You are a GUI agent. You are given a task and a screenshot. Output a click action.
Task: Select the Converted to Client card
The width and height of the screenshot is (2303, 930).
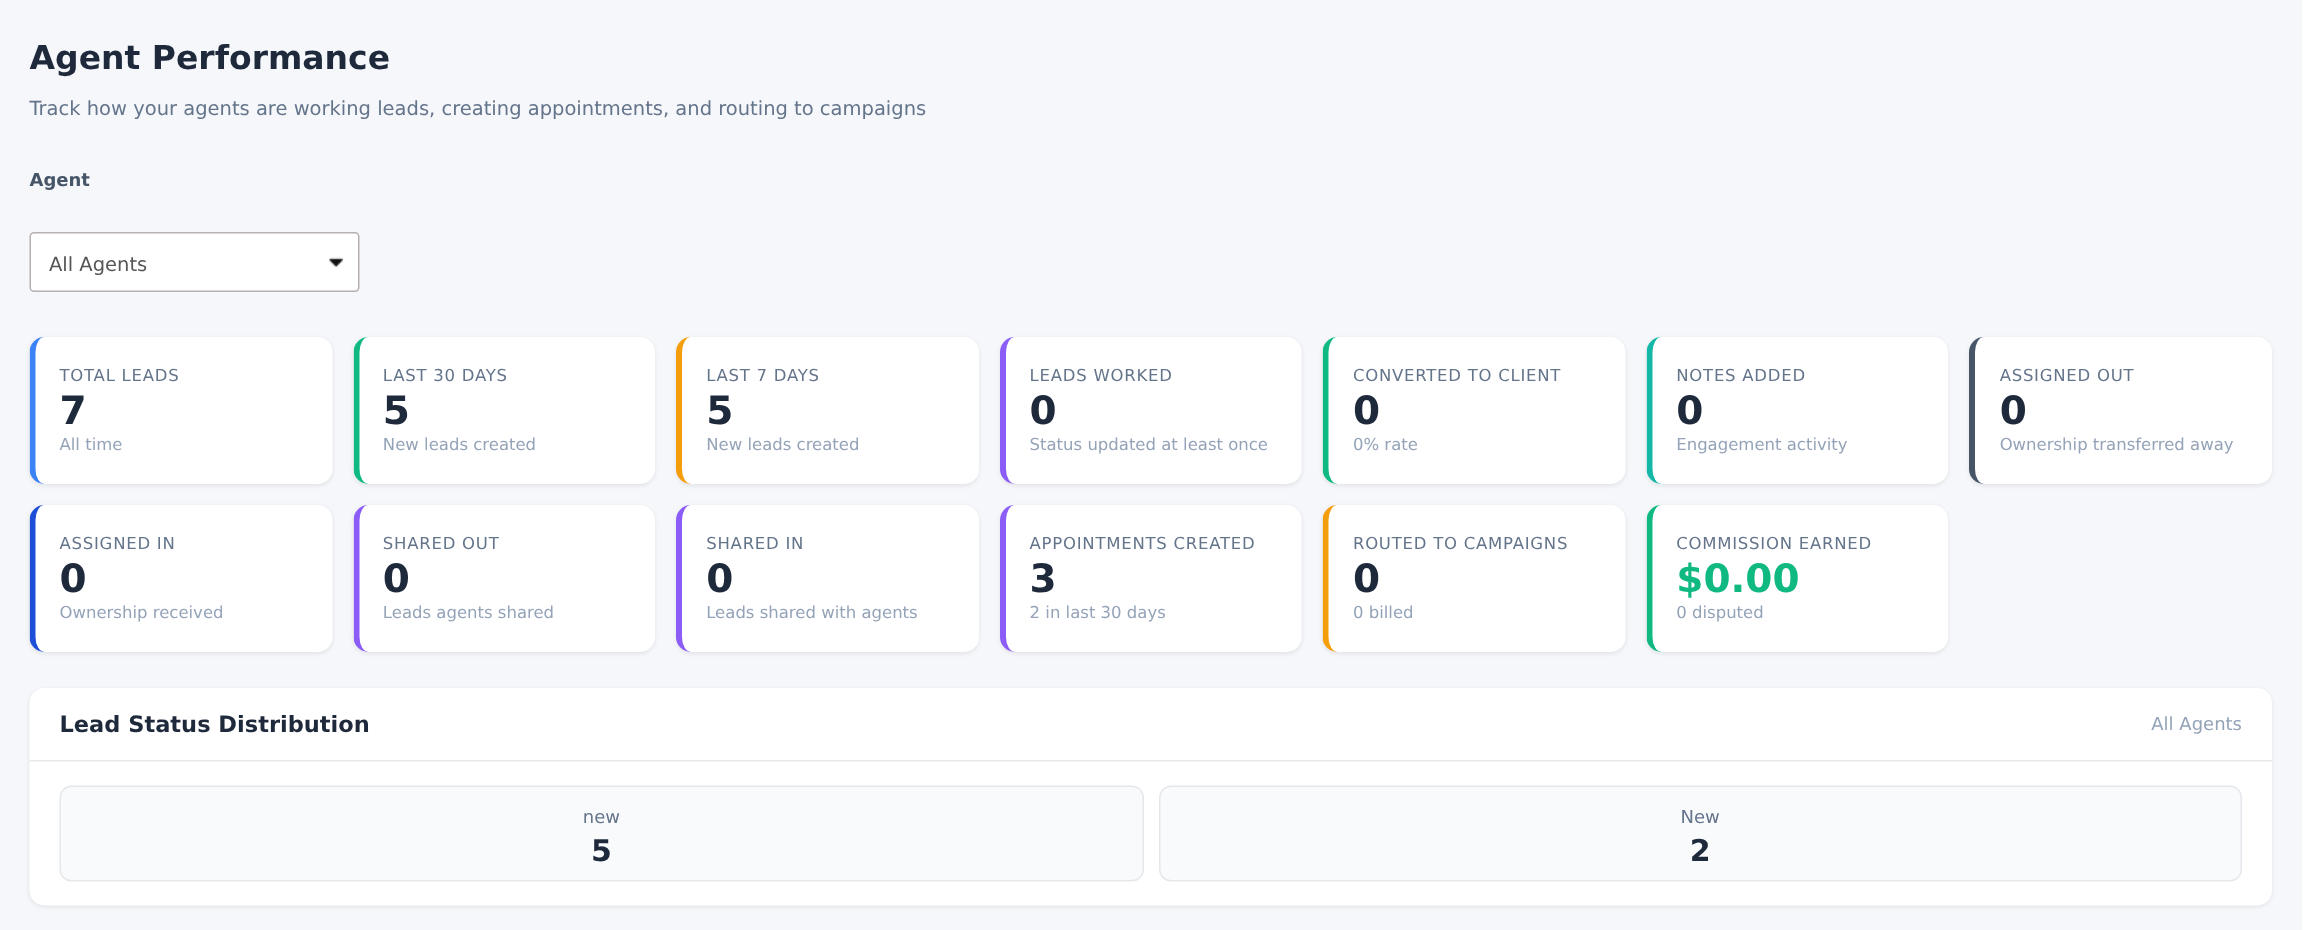pyautogui.click(x=1475, y=411)
